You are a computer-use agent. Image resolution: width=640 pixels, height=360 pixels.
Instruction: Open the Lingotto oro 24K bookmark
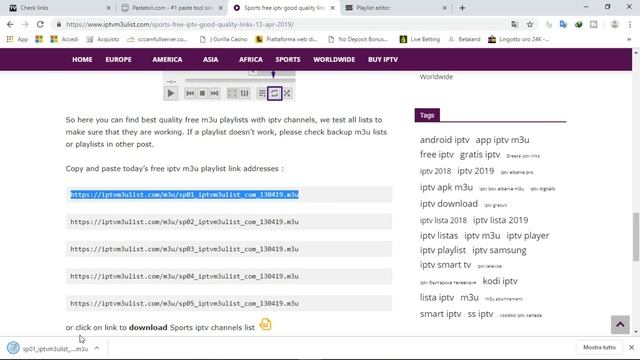pos(518,39)
